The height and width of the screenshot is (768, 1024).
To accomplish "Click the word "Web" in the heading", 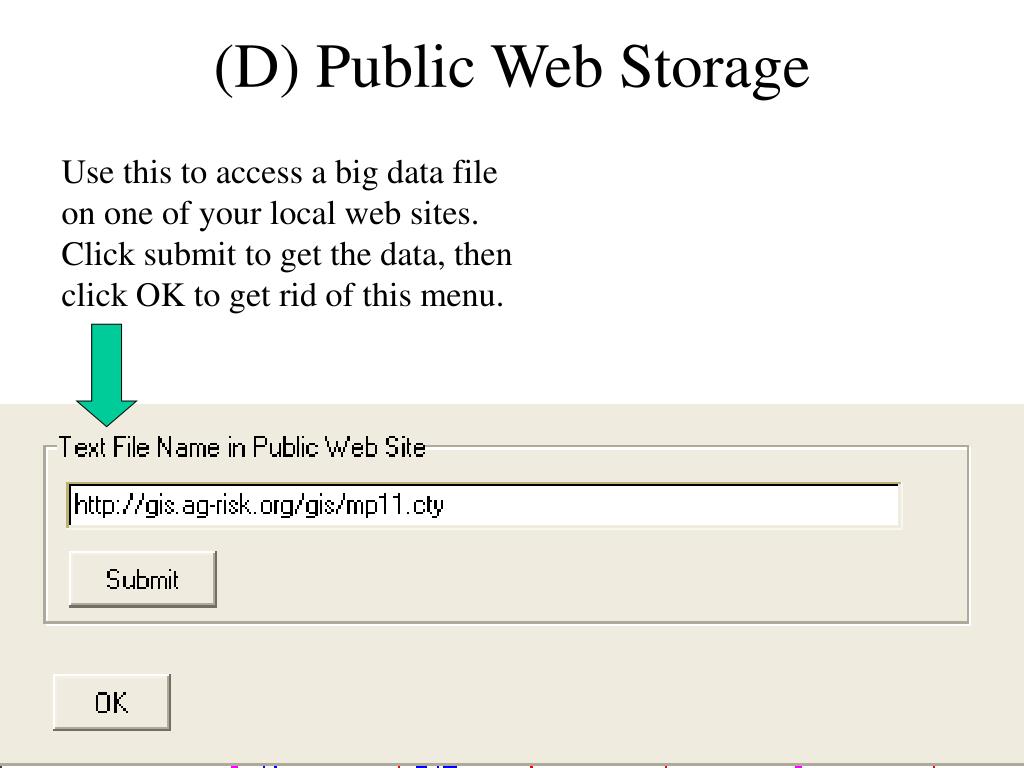I will 547,65.
